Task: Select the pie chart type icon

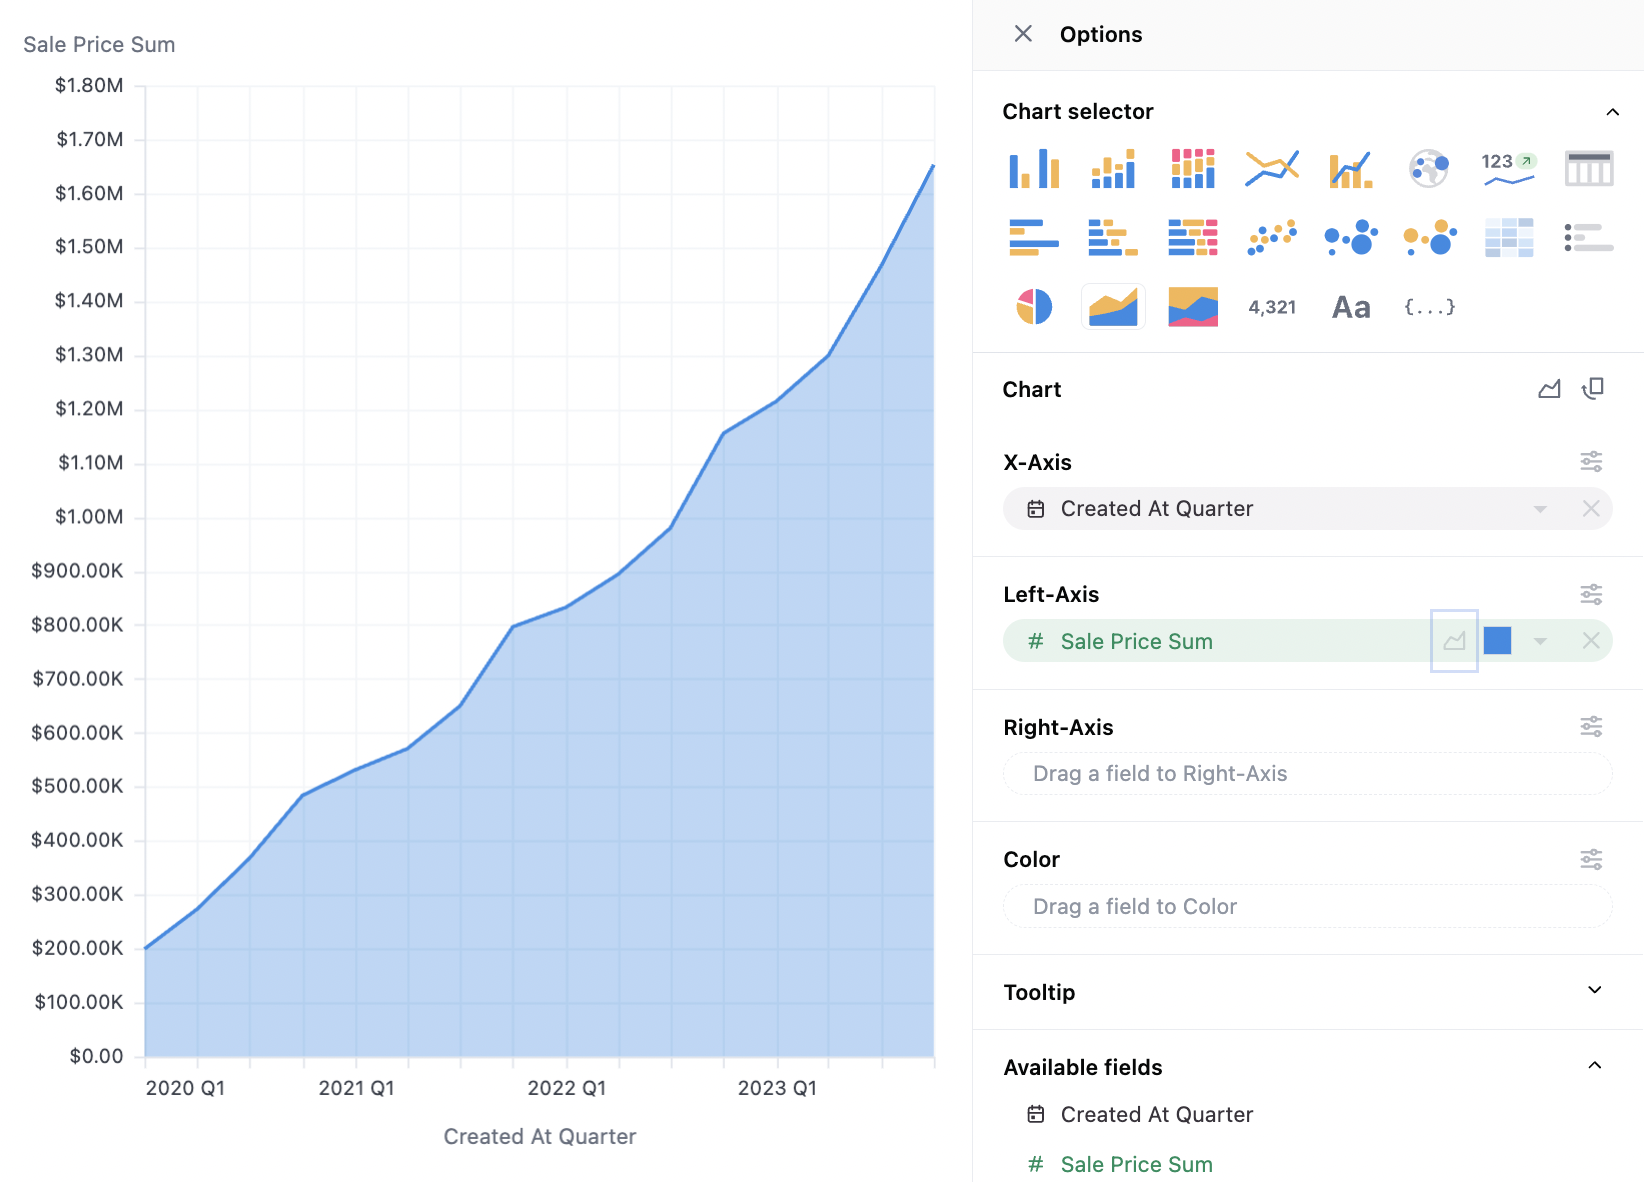Action: (x=1034, y=307)
